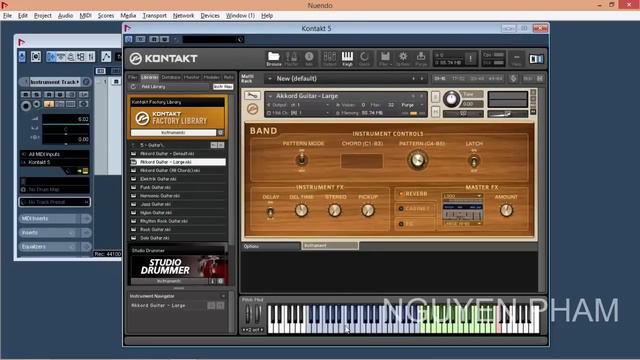Enable the Reverb master effect
Screen dimensions: 640x360
[401, 194]
